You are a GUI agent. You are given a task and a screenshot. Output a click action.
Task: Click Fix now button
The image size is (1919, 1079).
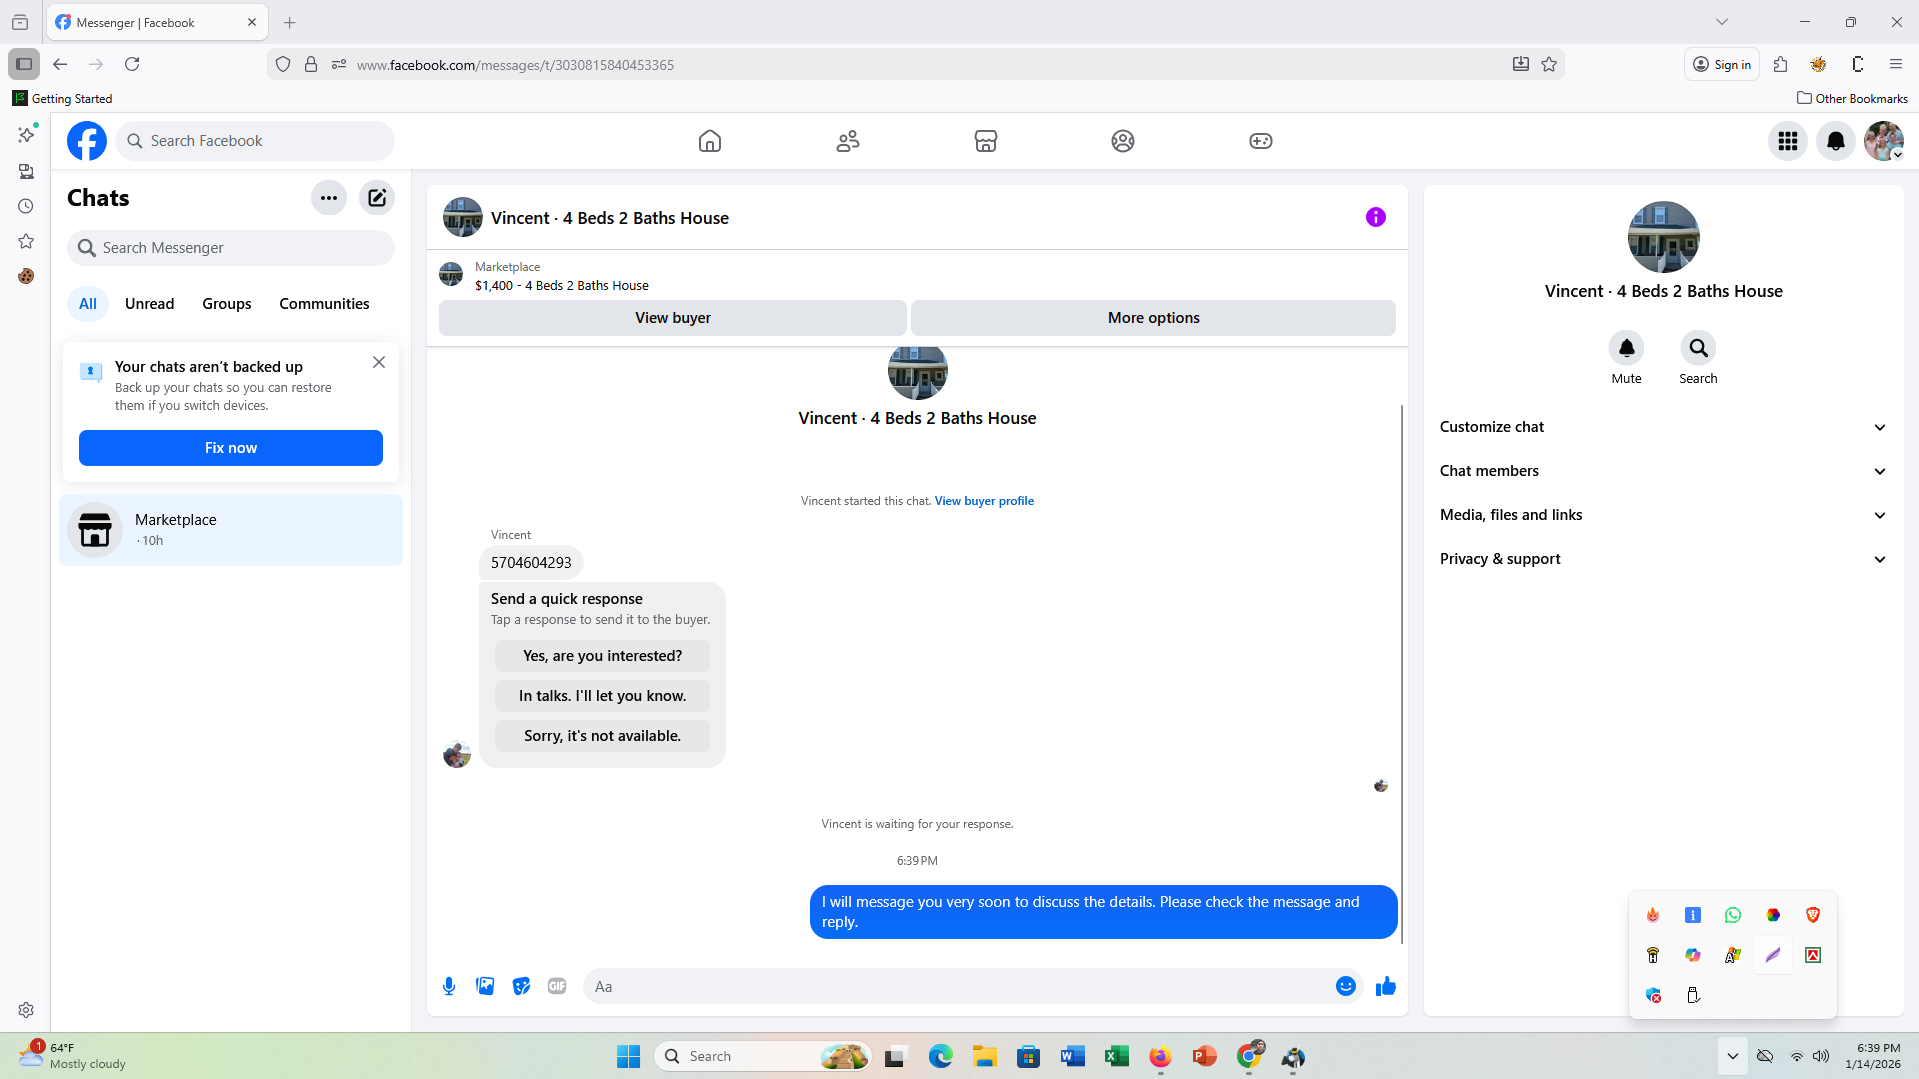(231, 448)
